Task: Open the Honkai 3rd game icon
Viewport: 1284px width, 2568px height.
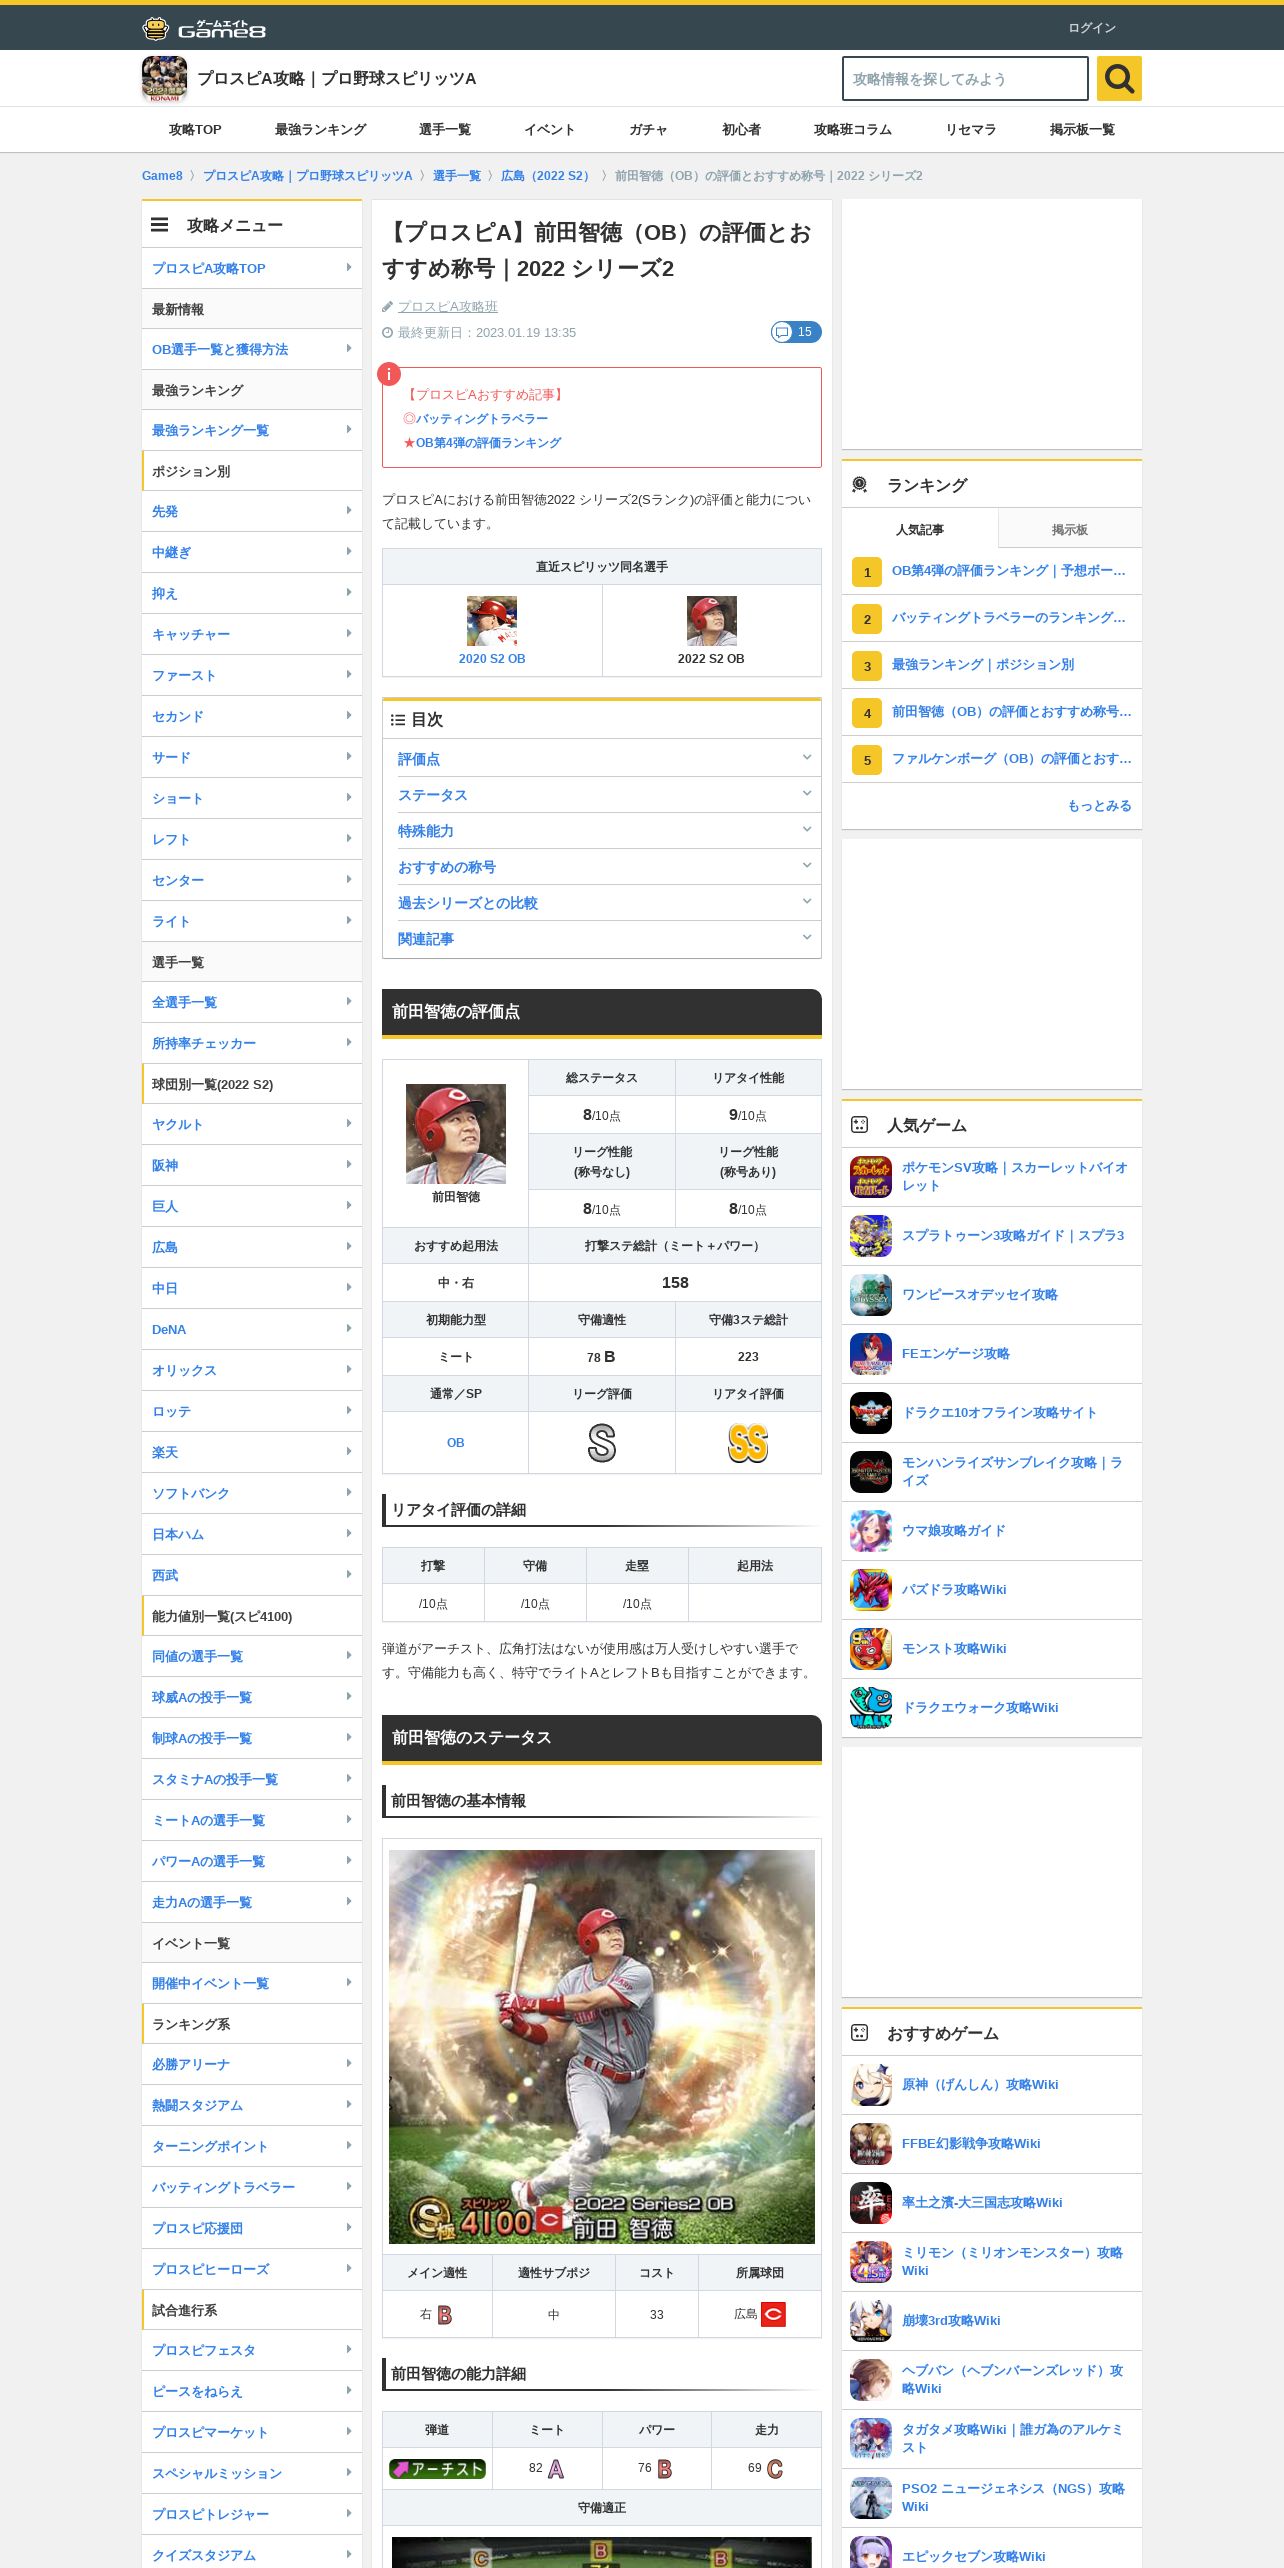Action: (x=871, y=2321)
